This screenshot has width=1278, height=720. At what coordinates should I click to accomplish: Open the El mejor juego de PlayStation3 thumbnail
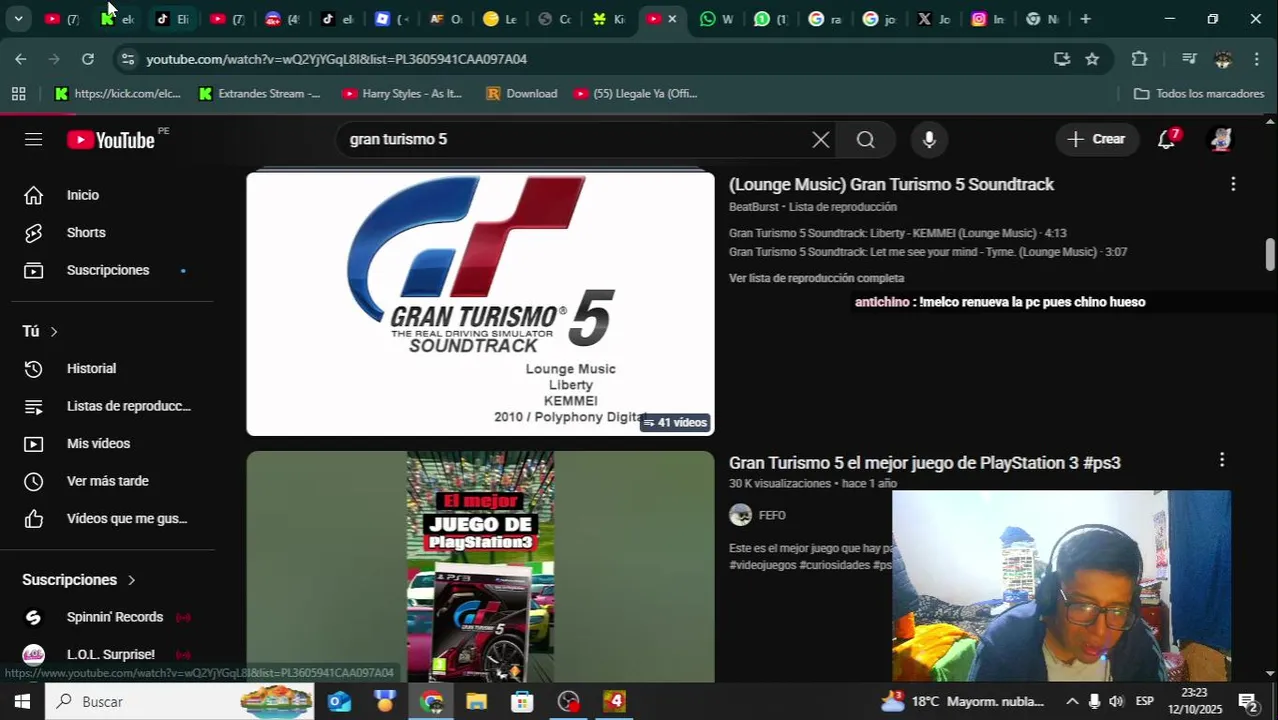coord(480,566)
